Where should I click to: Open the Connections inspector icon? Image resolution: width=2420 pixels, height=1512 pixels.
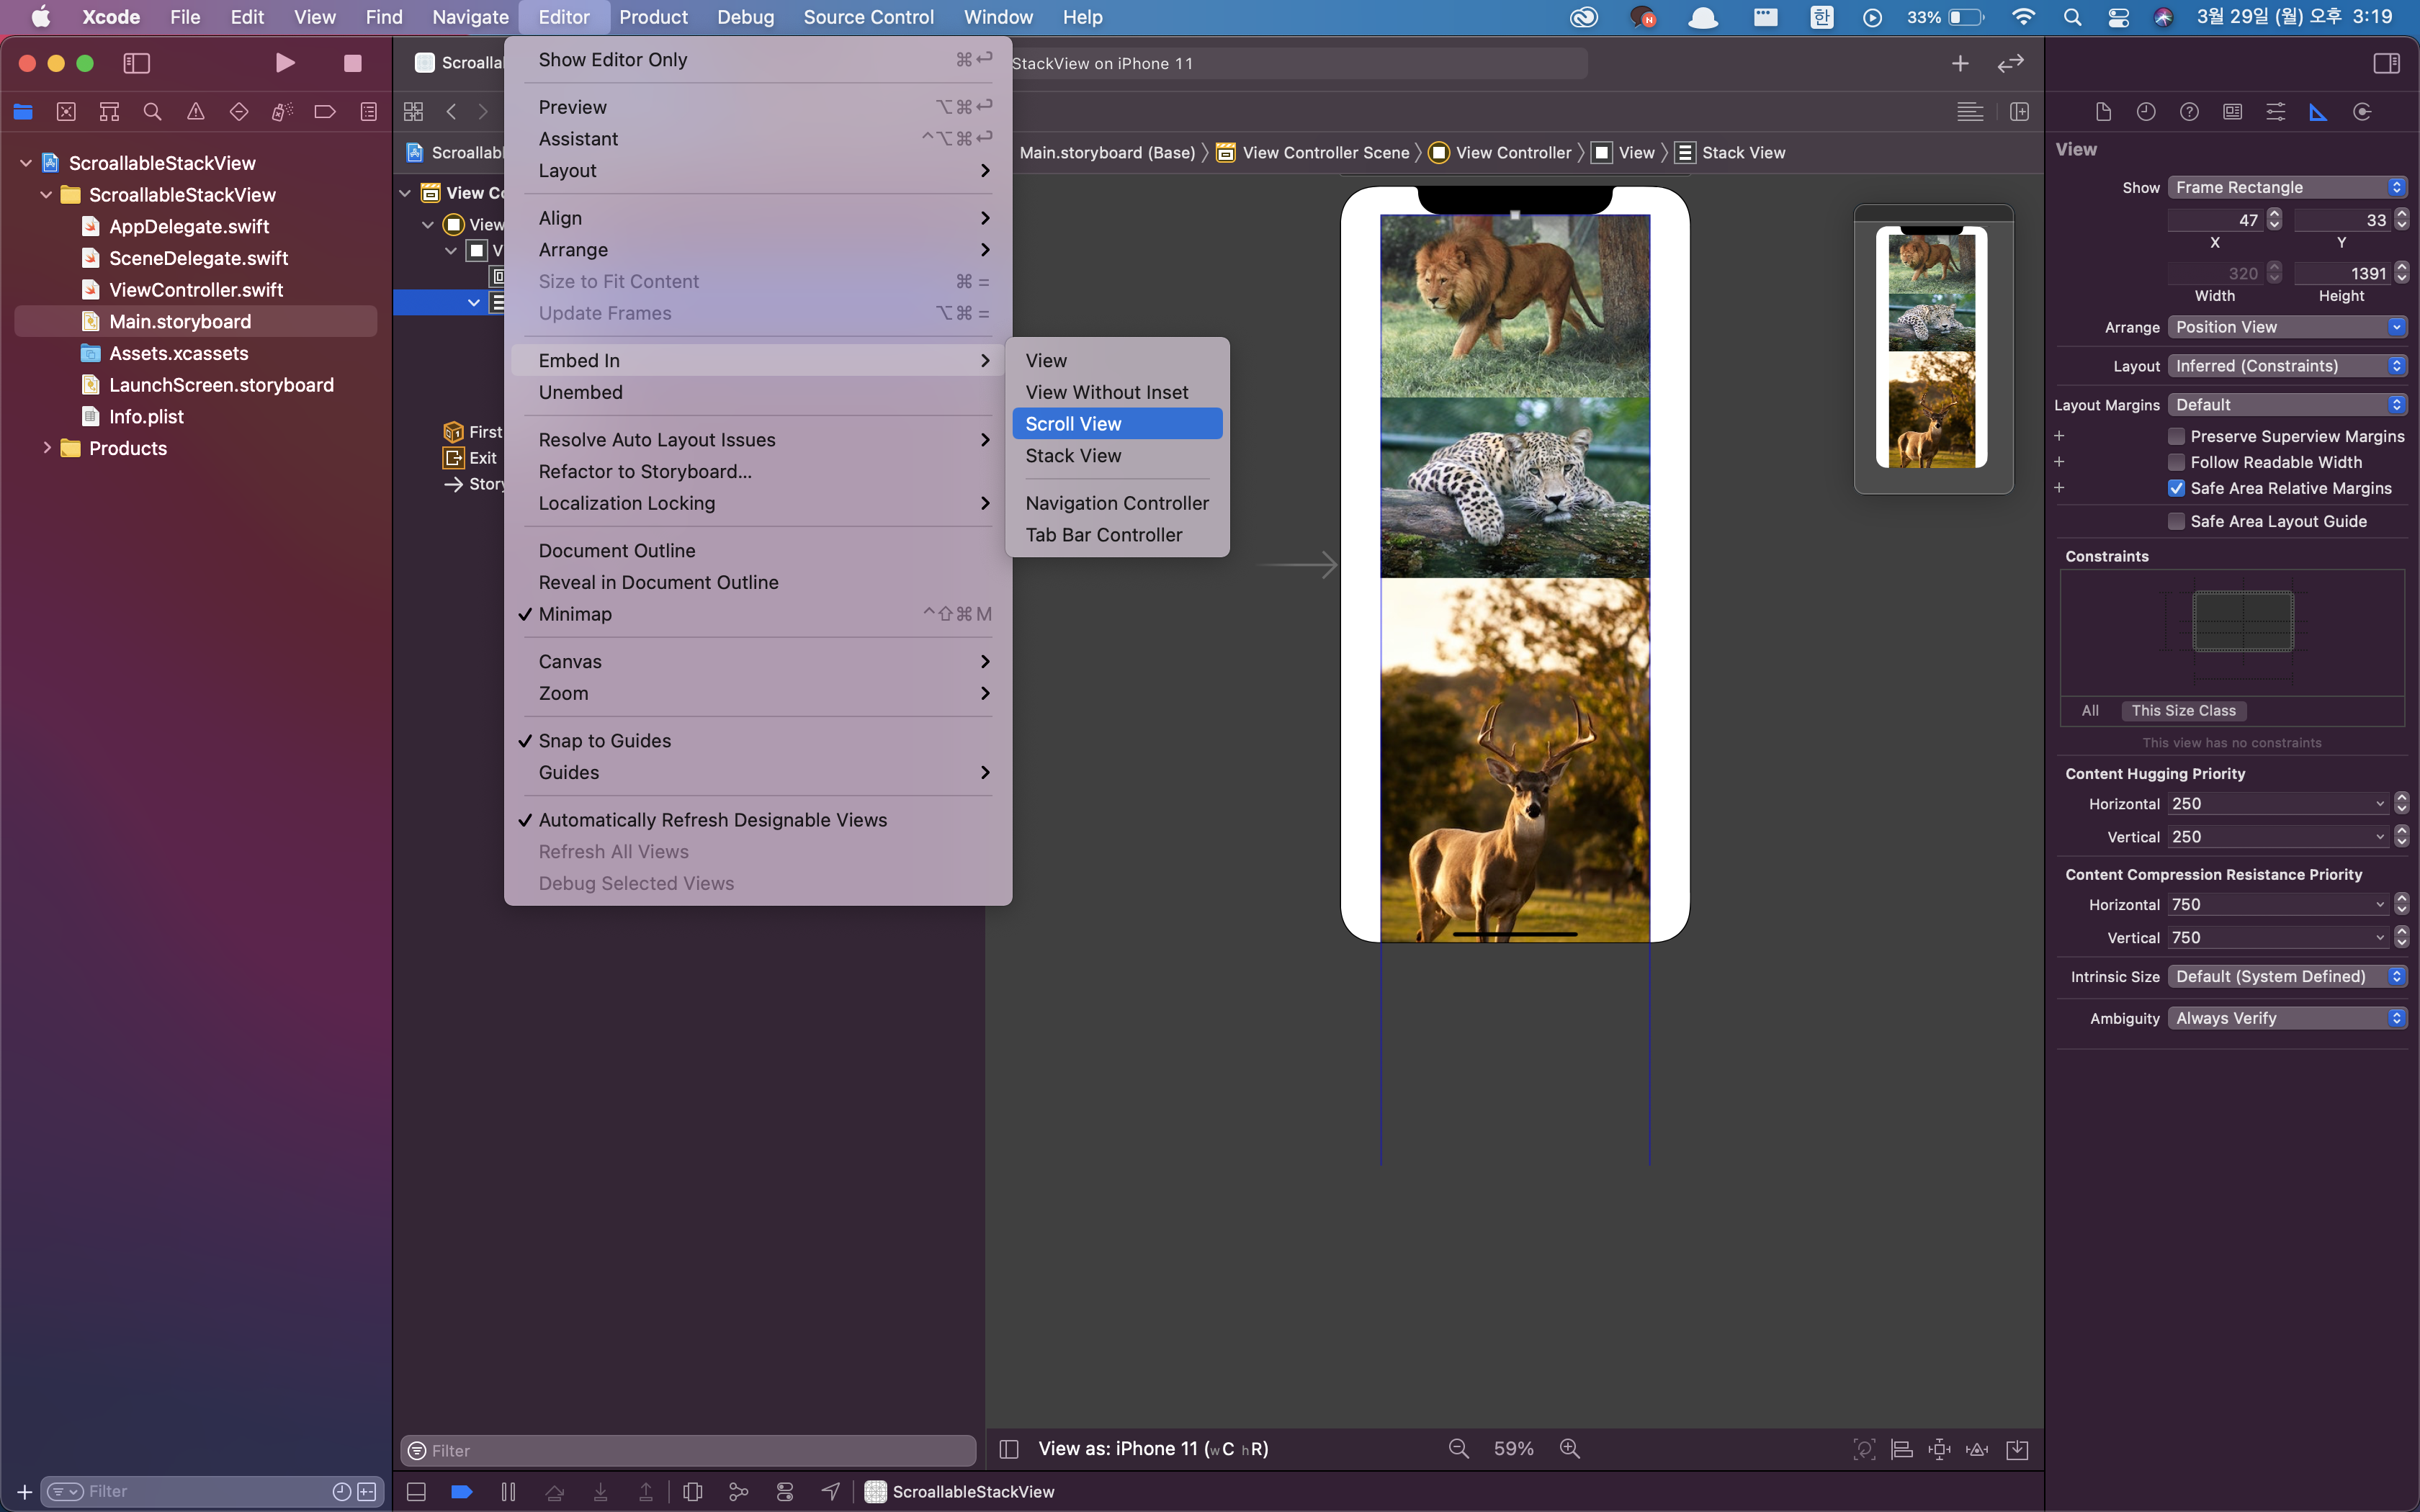(x=2362, y=112)
